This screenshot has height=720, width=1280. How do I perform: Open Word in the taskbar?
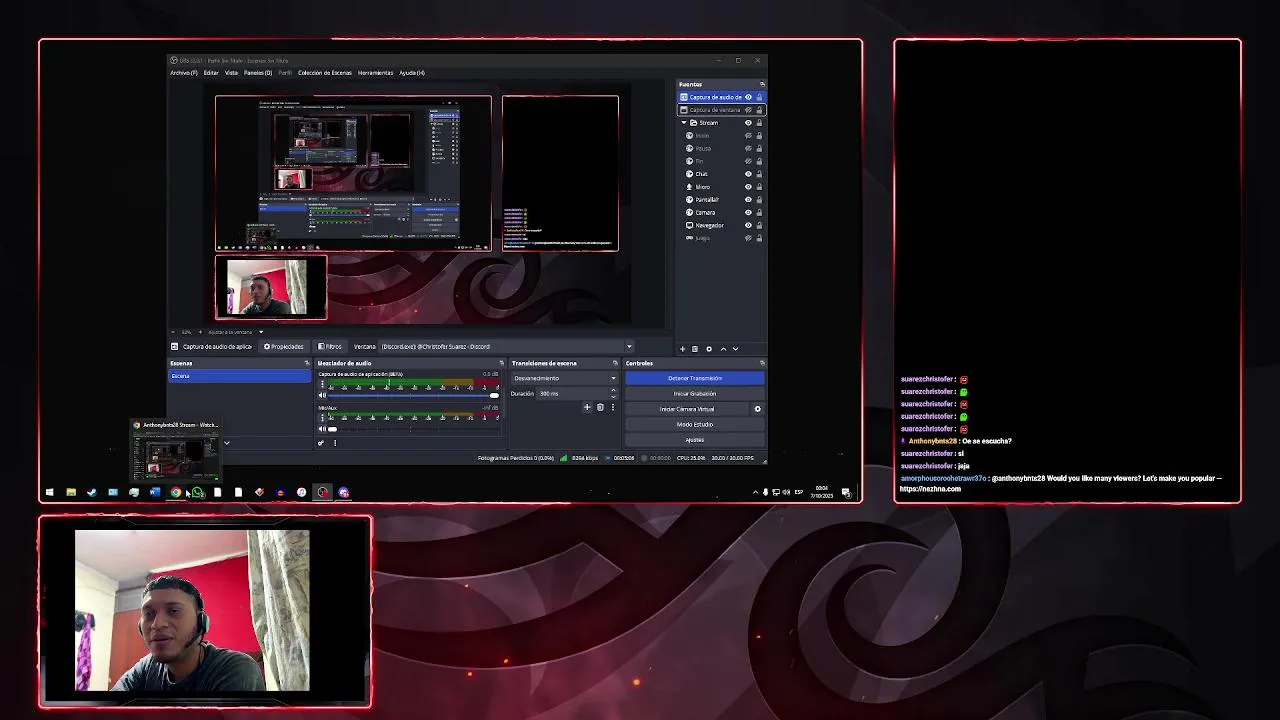tap(155, 492)
